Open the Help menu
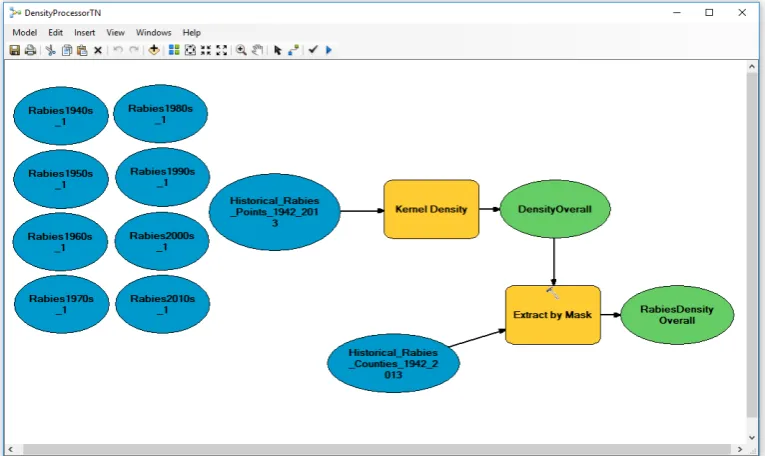Screen dimensions: 765x456 tap(192, 32)
